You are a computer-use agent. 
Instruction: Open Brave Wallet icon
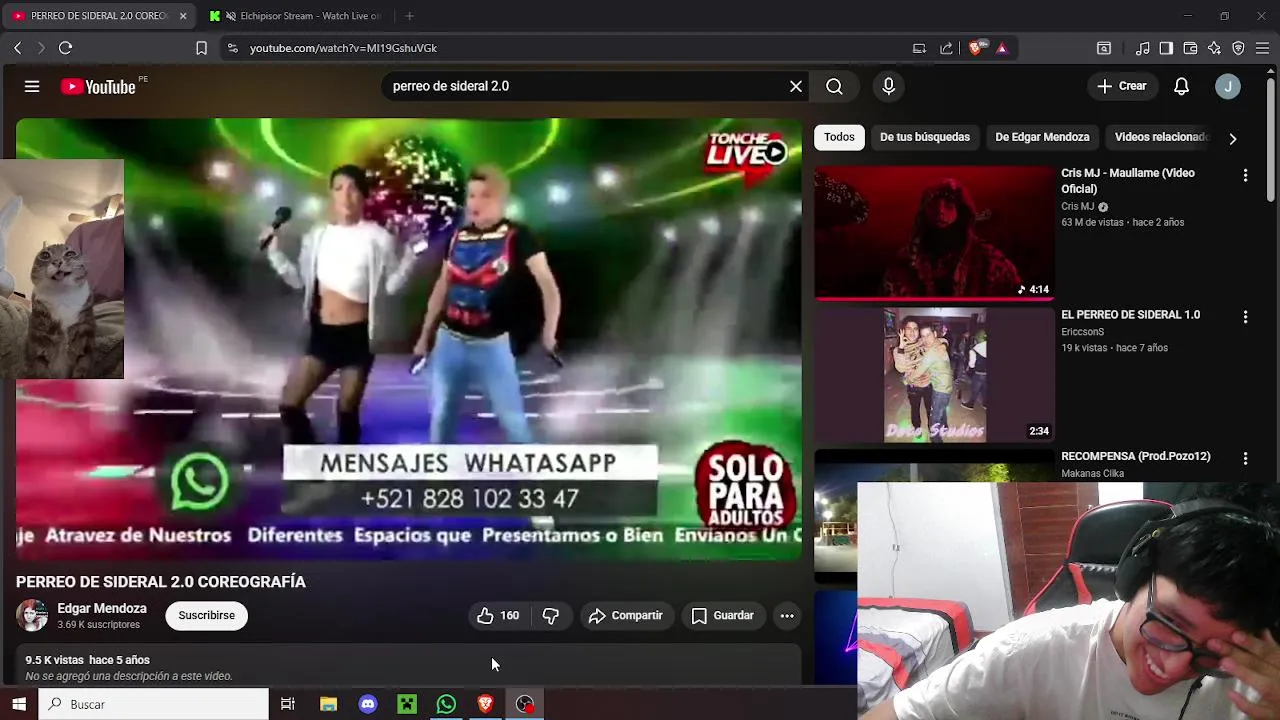(1190, 48)
